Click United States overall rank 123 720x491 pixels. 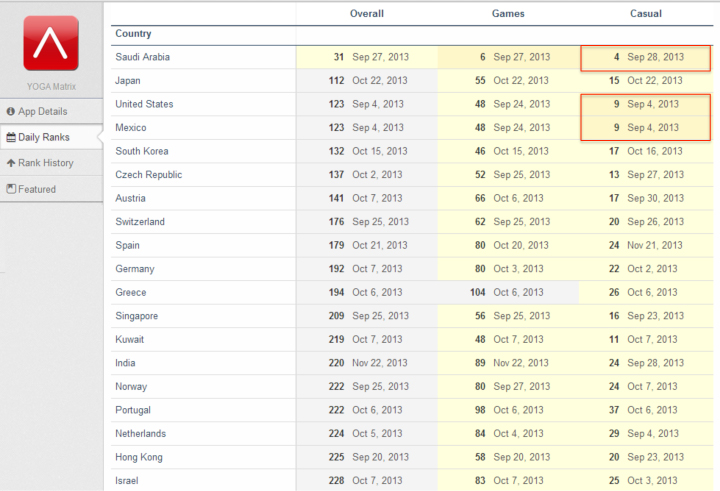point(337,104)
